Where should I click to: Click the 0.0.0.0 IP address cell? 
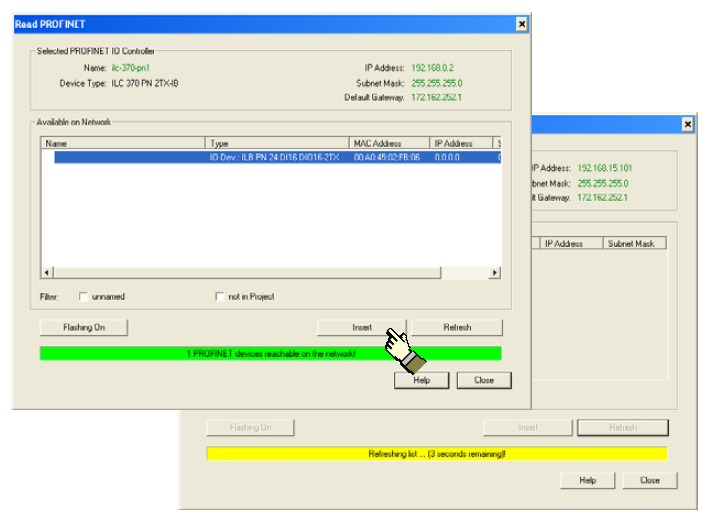tap(447, 158)
